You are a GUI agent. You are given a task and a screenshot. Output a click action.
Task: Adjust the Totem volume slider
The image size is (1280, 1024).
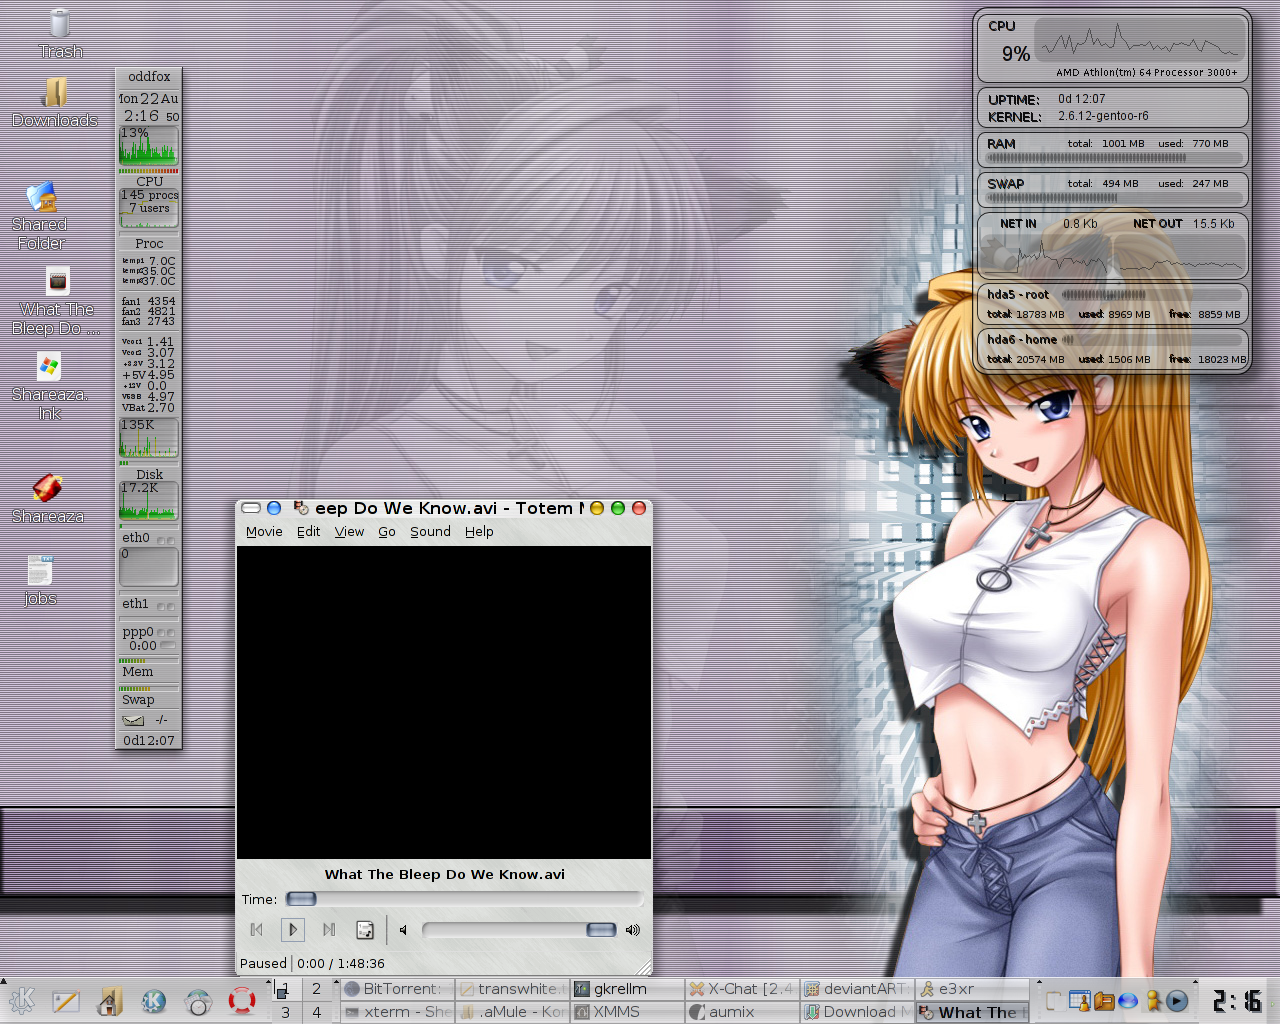tap(519, 930)
